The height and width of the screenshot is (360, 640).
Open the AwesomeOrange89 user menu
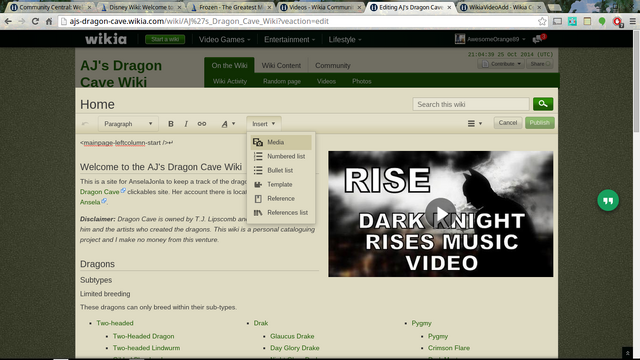[x=490, y=39]
